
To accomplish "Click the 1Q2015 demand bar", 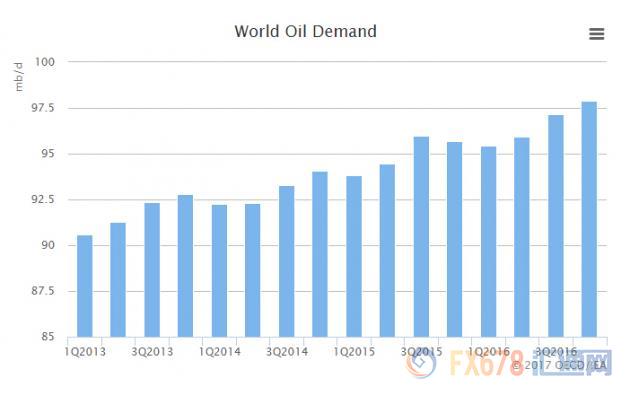I will click(354, 256).
